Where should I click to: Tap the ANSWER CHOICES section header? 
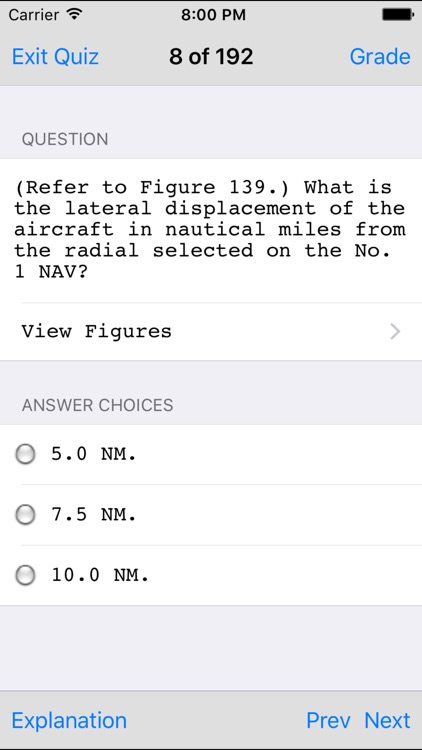coord(97,405)
